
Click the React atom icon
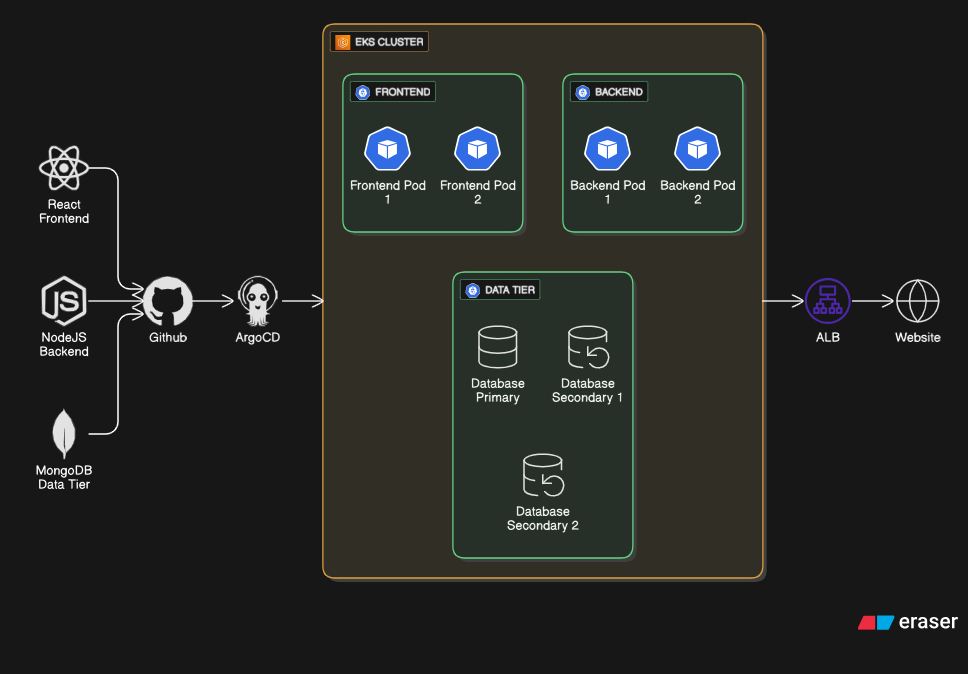click(64, 168)
